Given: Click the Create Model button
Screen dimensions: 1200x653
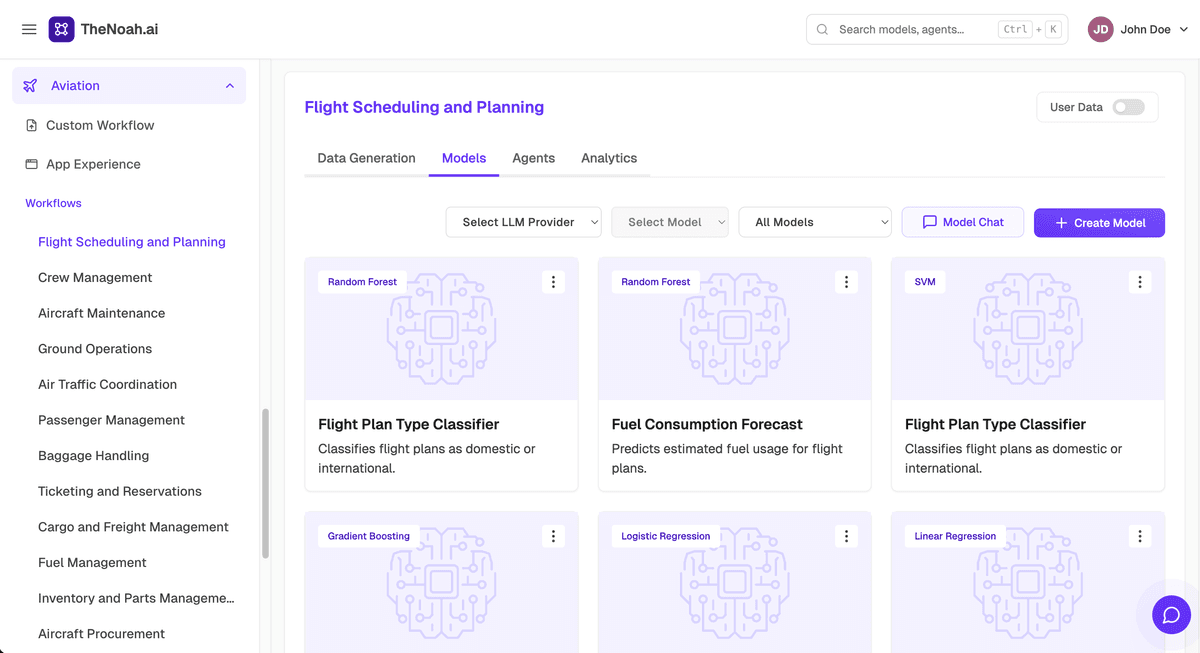Looking at the screenshot, I should coord(1099,222).
